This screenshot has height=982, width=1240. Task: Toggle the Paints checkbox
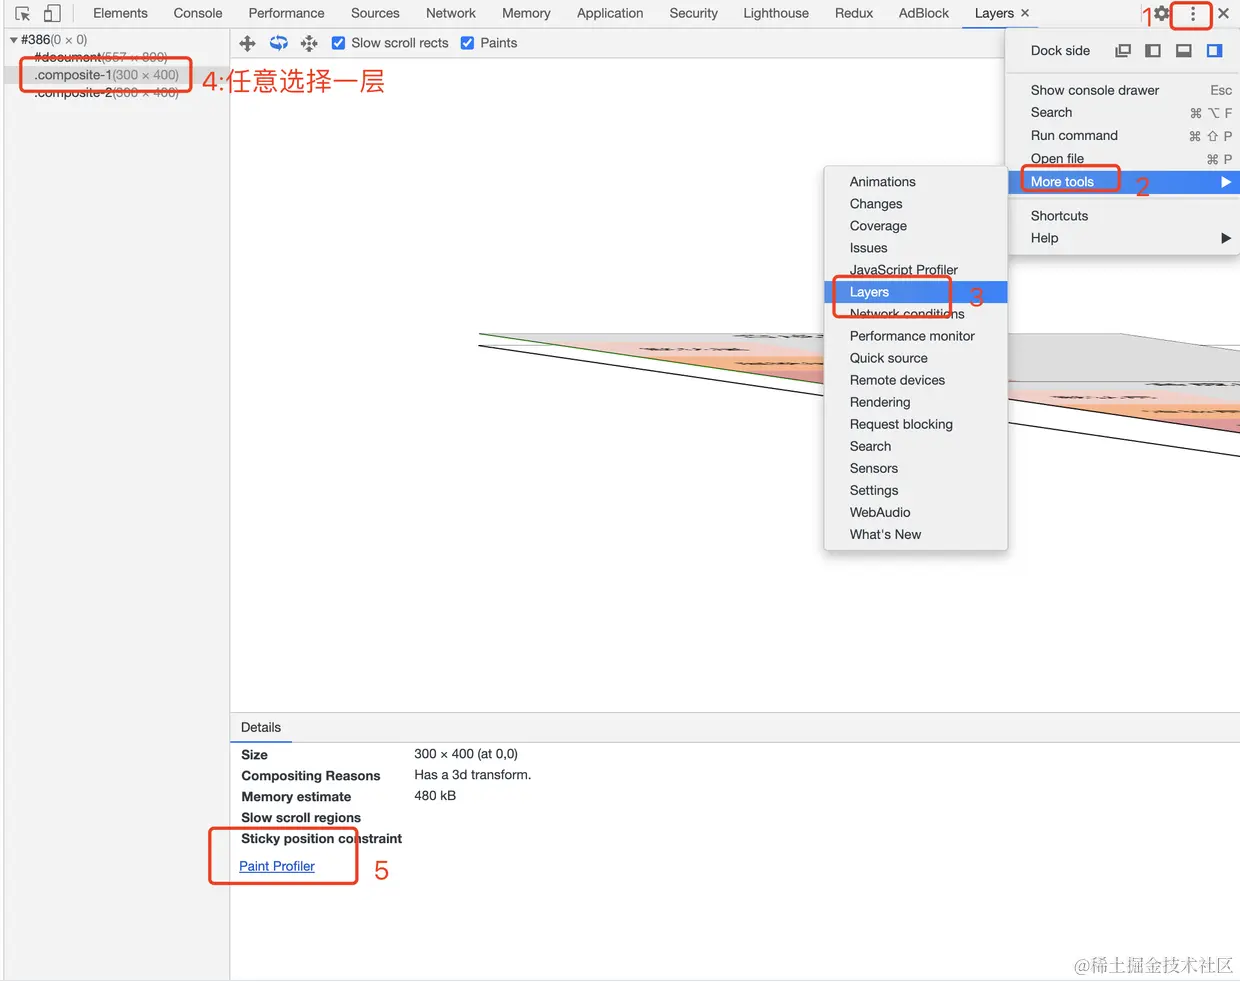[467, 43]
